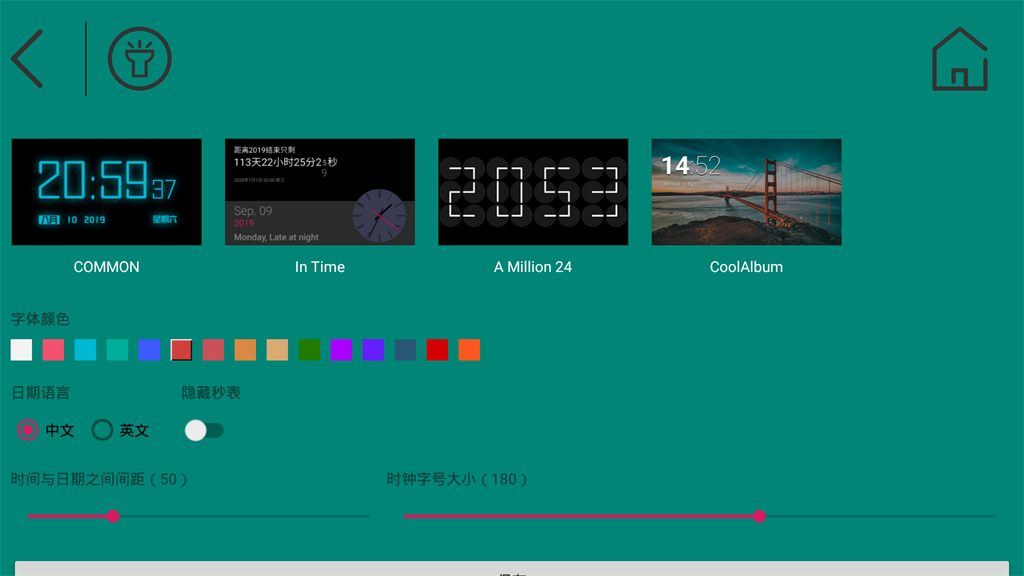Click the save button at the bottom

(x=512, y=569)
